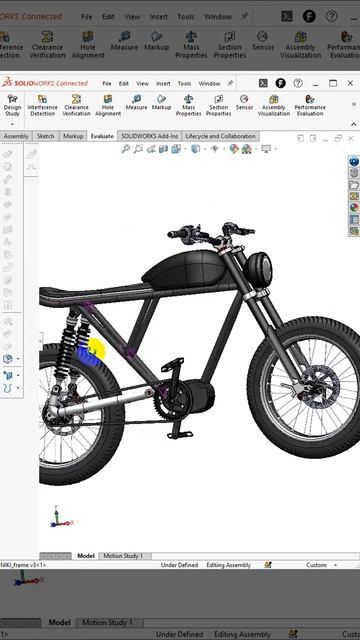Click the Hide/Show Items icon

[x=215, y=149]
